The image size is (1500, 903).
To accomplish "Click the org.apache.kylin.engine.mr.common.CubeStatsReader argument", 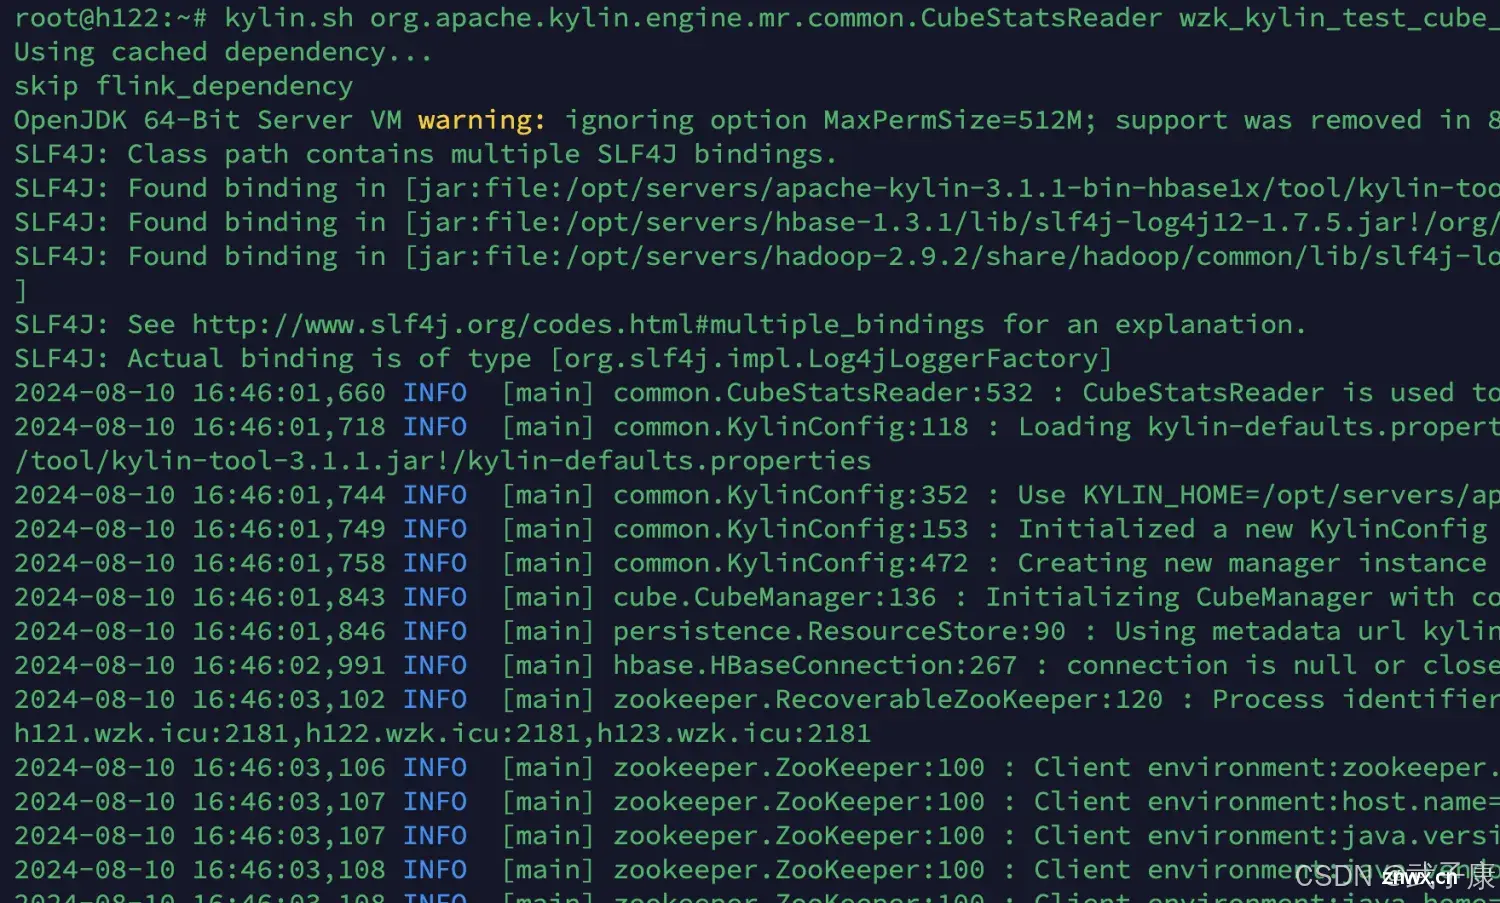I will tap(766, 17).
